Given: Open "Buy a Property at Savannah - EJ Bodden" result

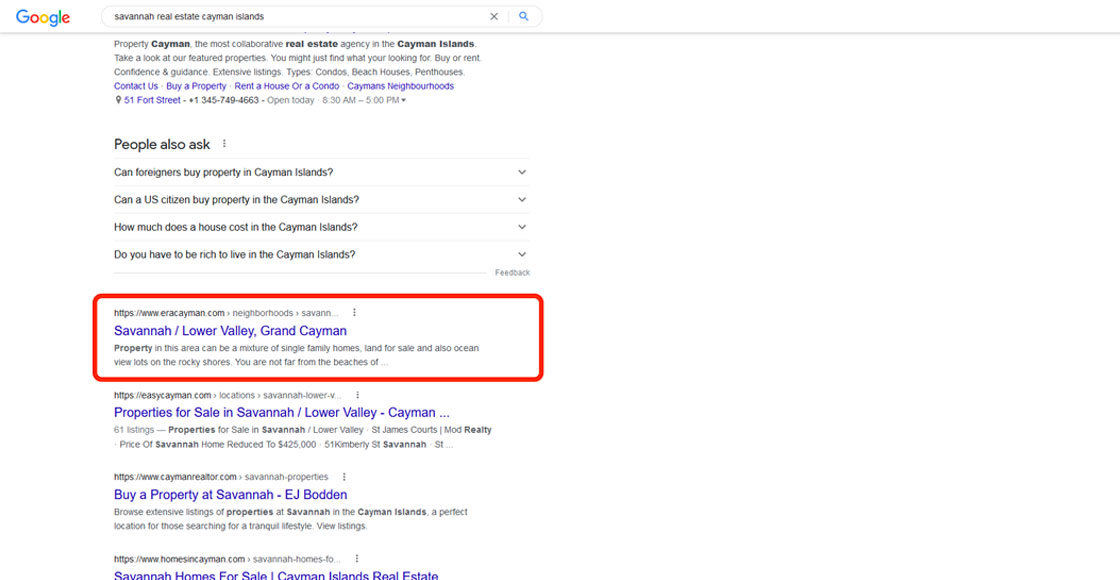Looking at the screenshot, I should pyautogui.click(x=231, y=494).
